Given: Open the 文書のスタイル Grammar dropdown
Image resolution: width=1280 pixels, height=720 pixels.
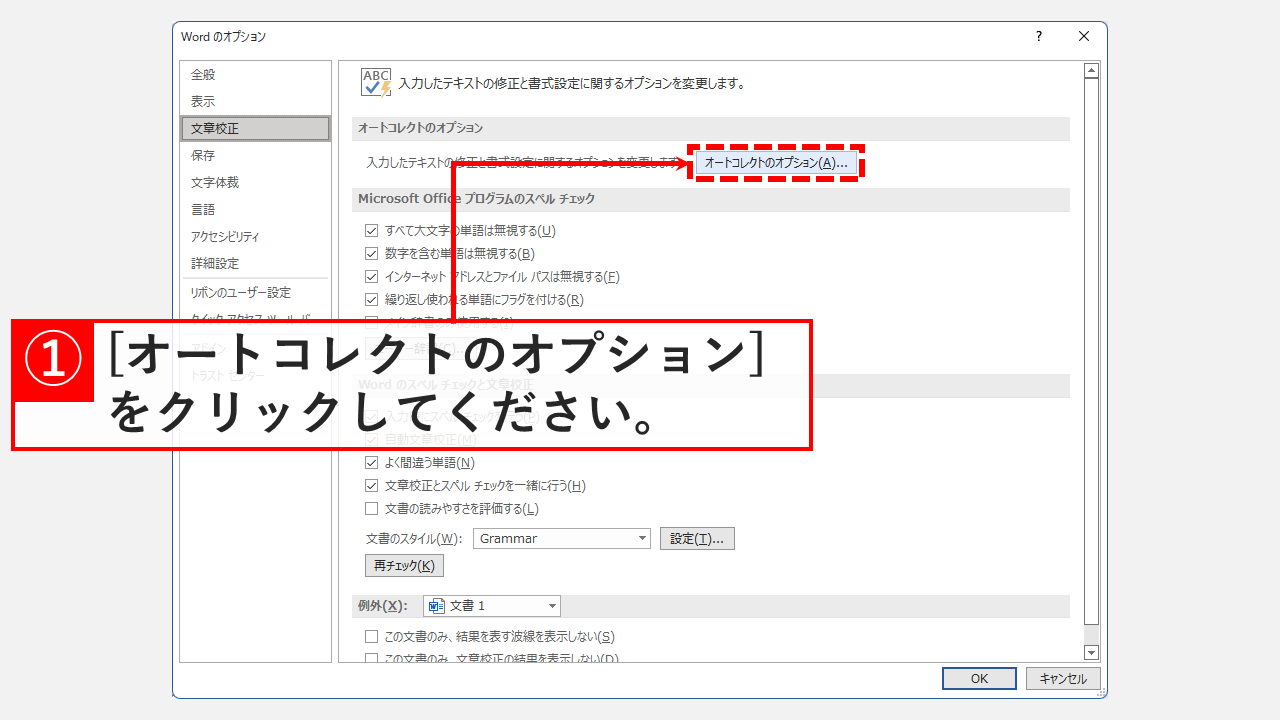Looking at the screenshot, I should click(562, 539).
